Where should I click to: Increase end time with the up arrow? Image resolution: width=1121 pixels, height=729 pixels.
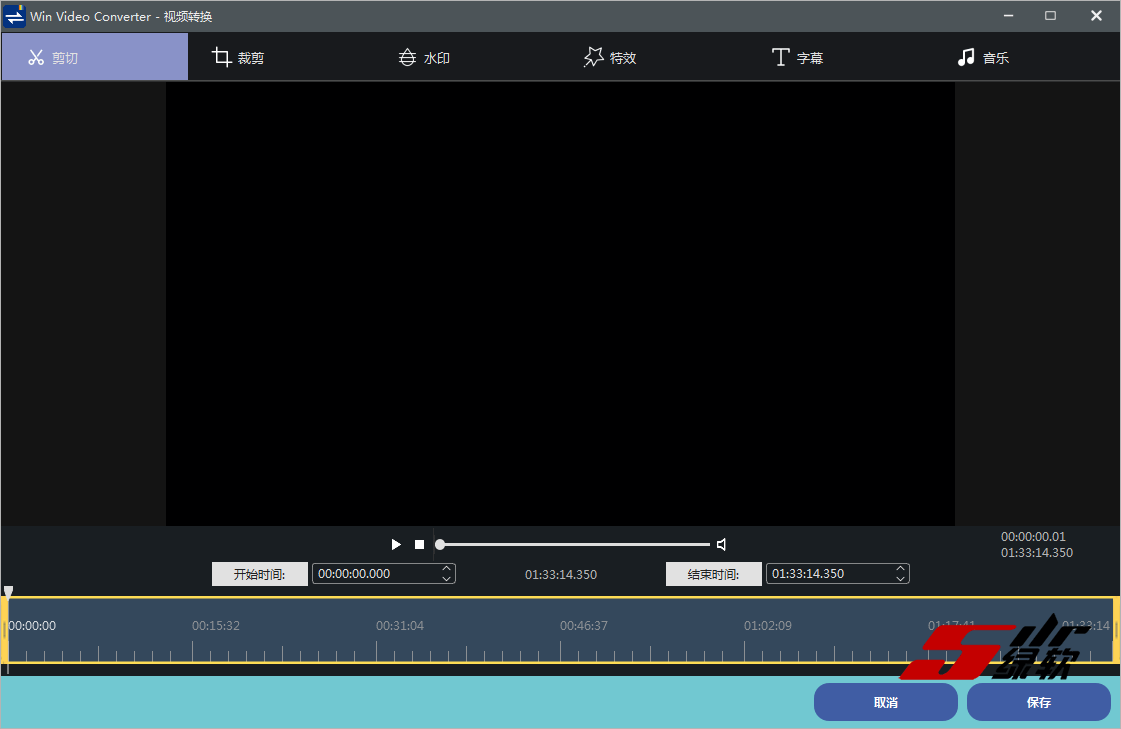901,569
